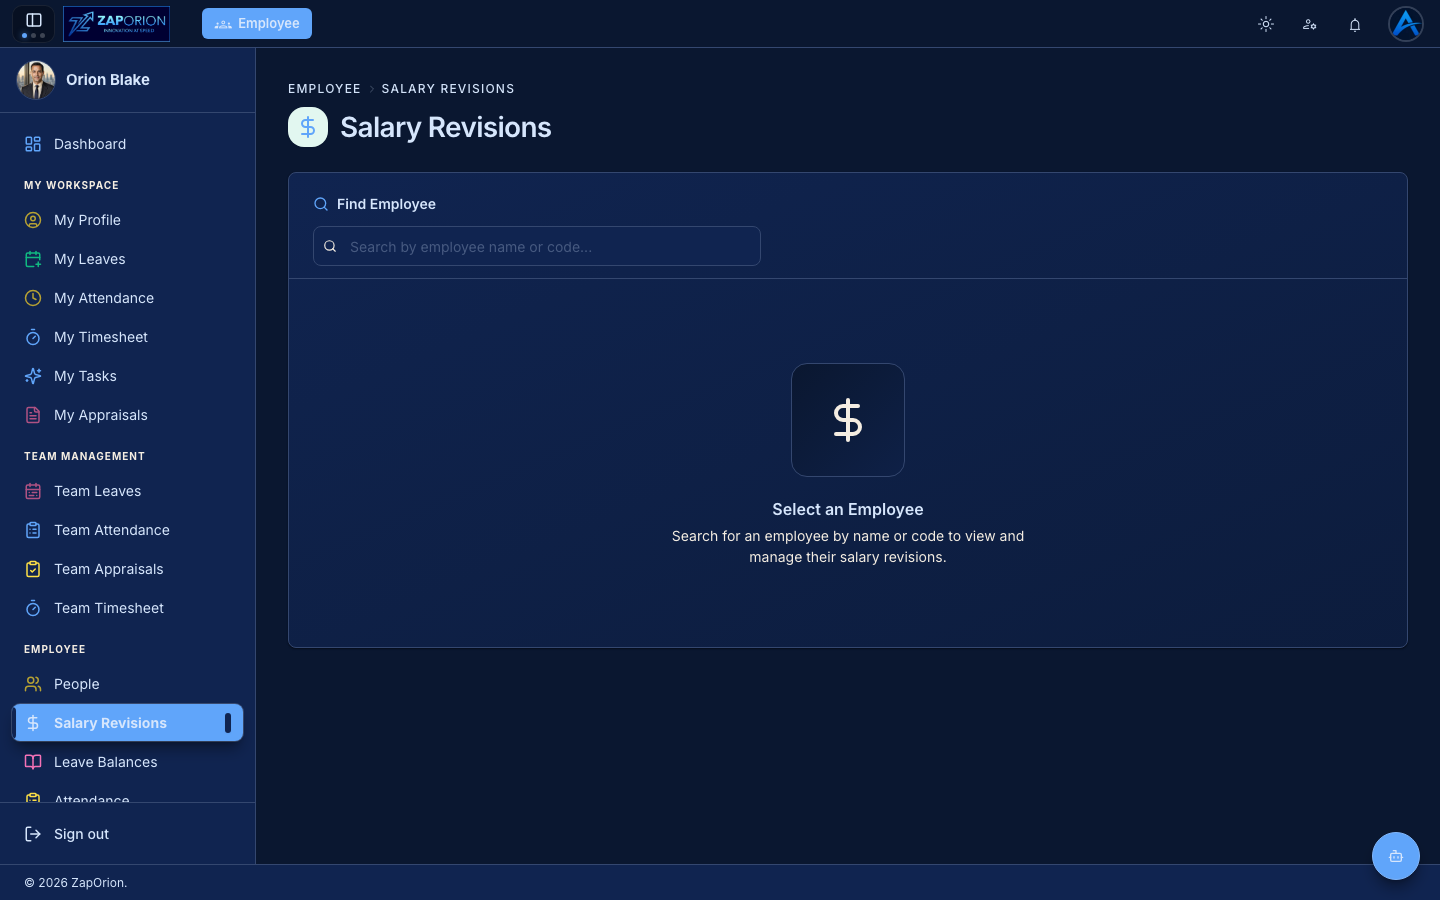Click SALARY REVISIONS breadcrumb

point(448,89)
